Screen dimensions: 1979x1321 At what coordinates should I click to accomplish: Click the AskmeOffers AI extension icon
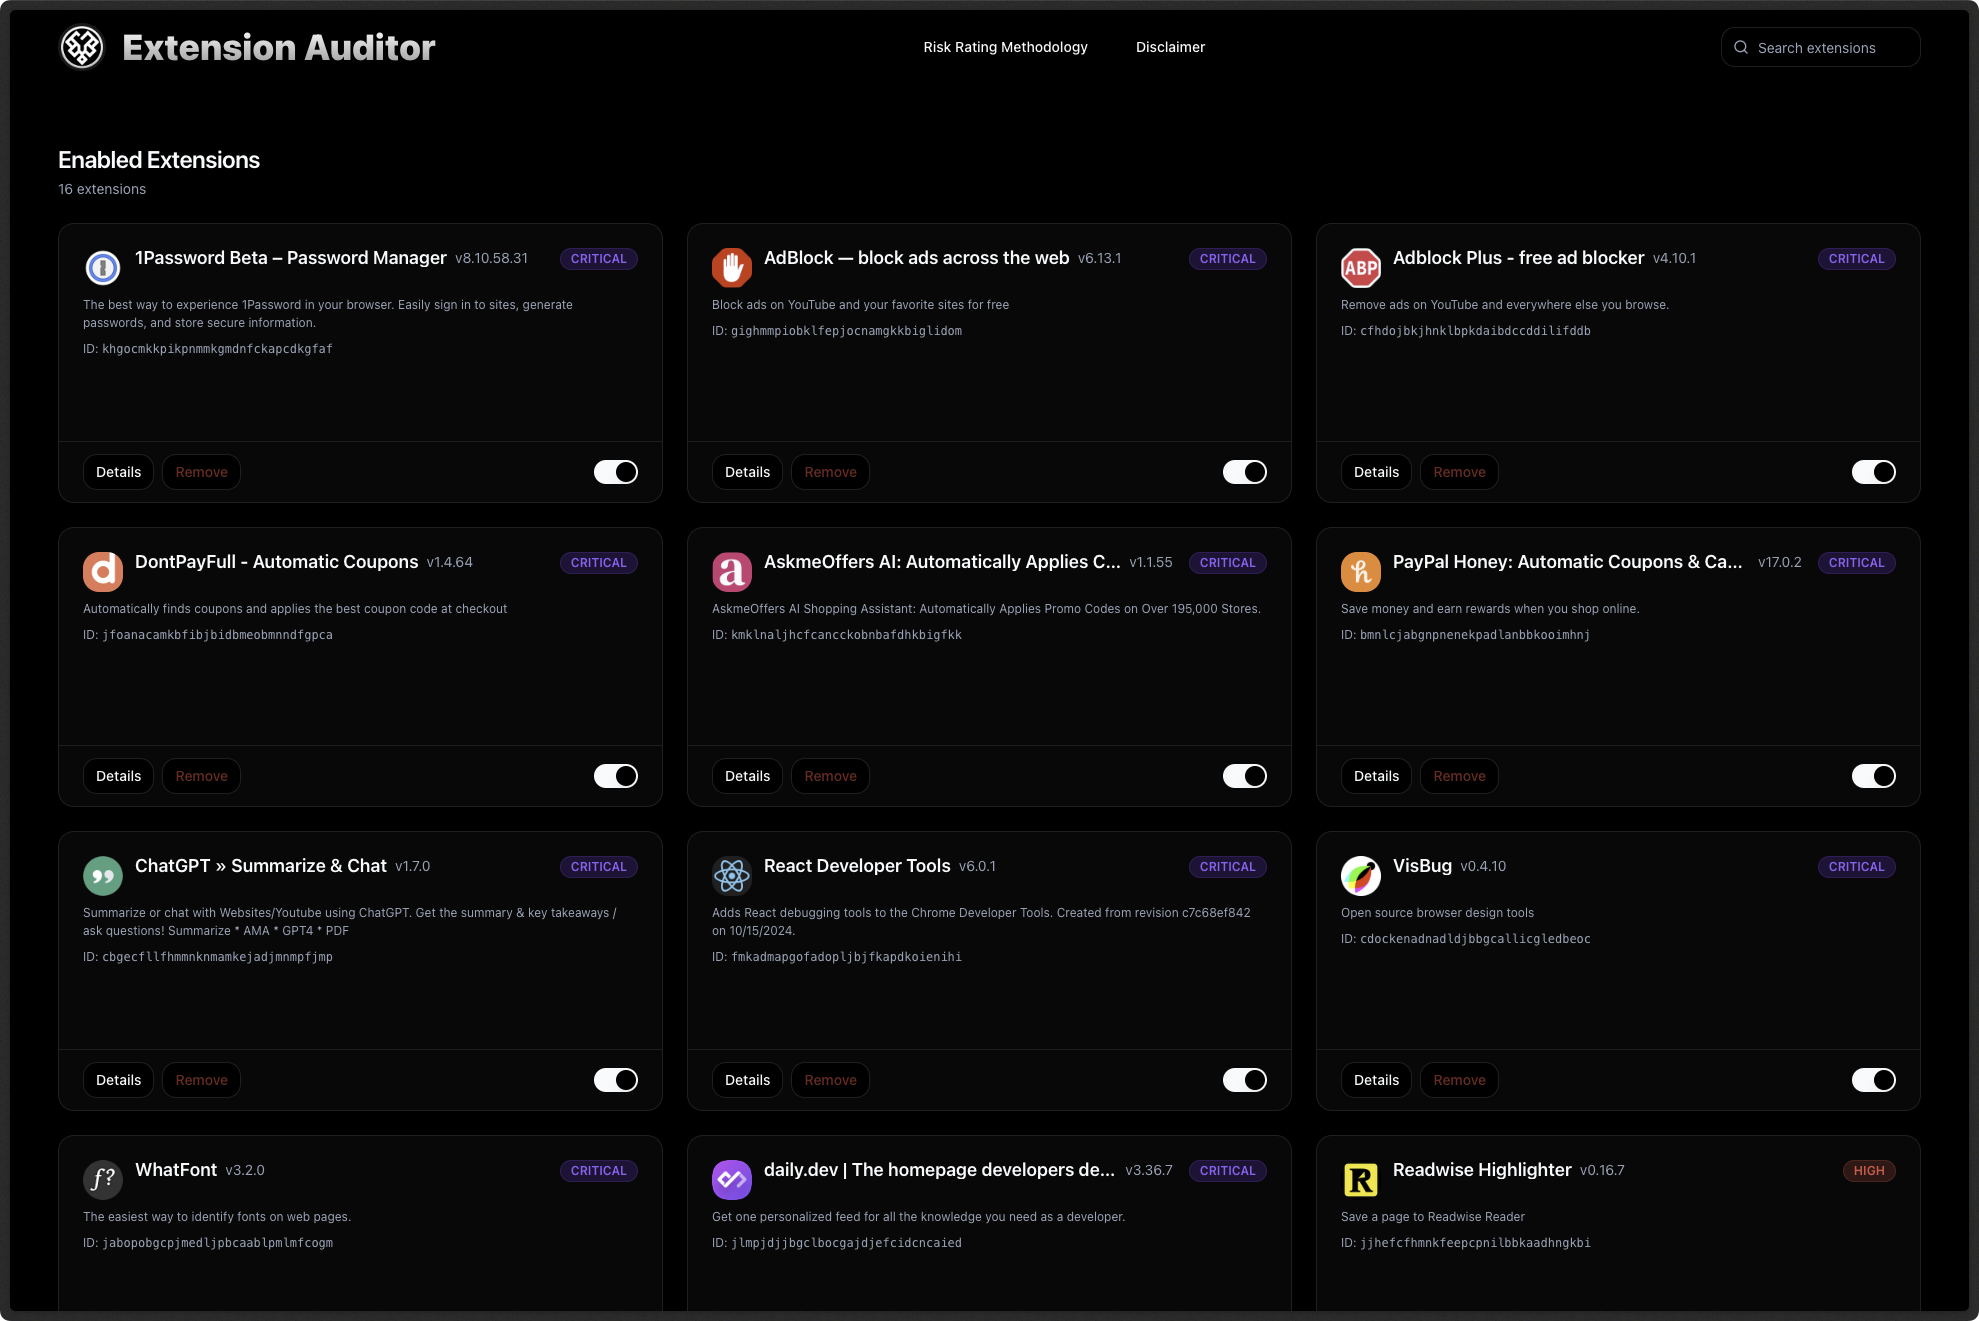pyautogui.click(x=732, y=571)
